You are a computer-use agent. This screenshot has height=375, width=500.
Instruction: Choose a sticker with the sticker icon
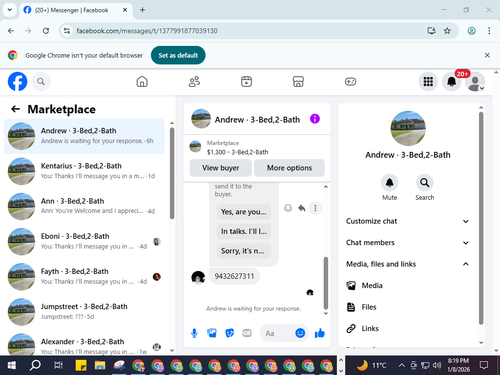[230, 333]
